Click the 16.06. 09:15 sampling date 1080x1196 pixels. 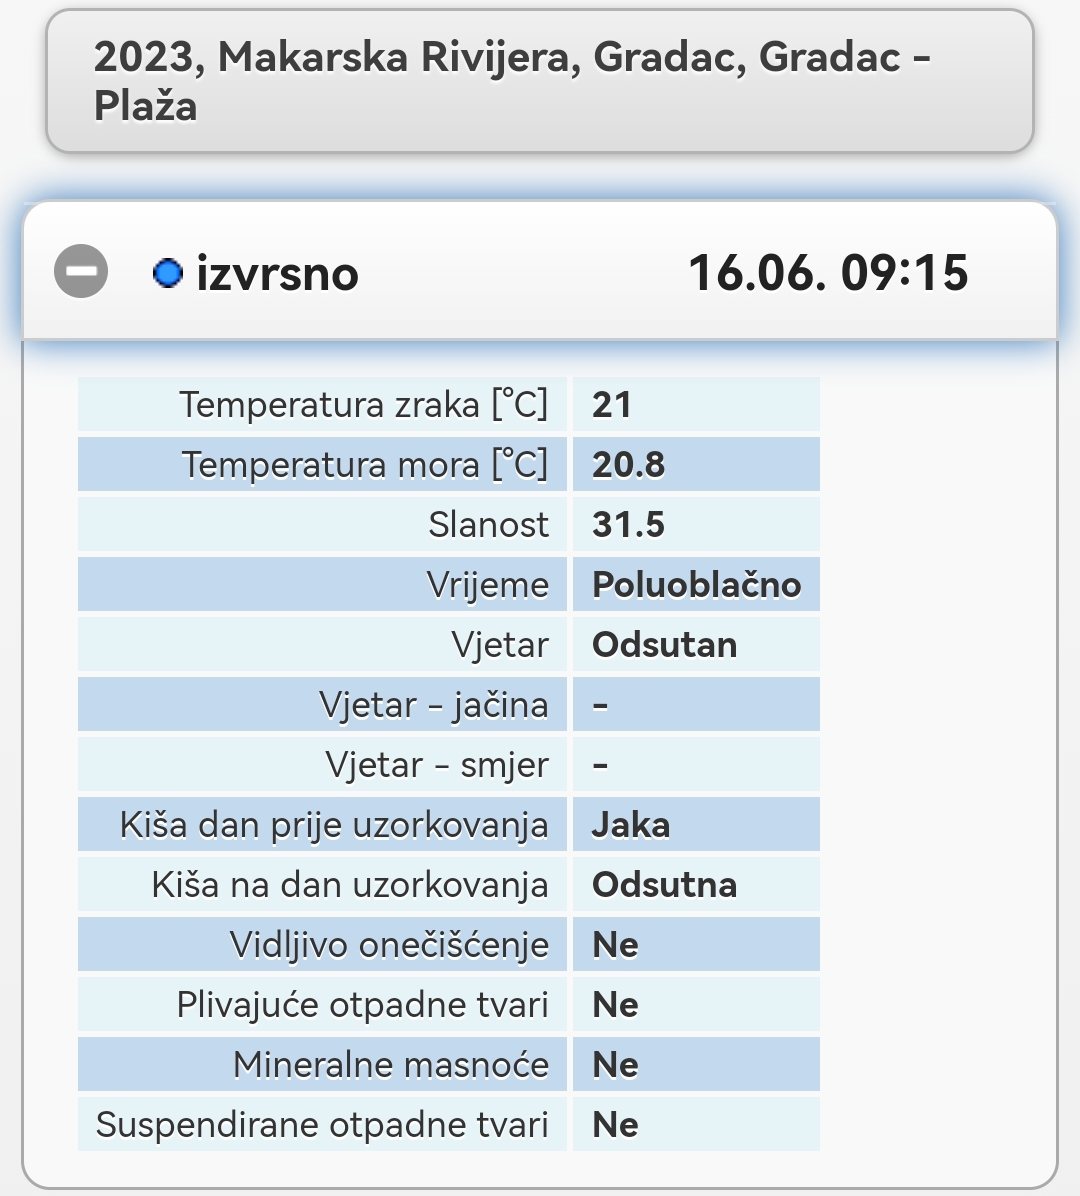coord(828,273)
